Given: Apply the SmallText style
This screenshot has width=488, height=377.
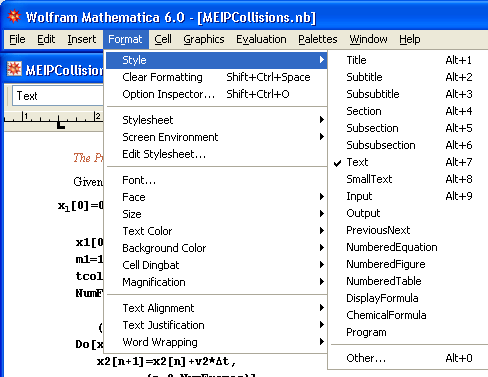Looking at the screenshot, I should pos(409,179).
